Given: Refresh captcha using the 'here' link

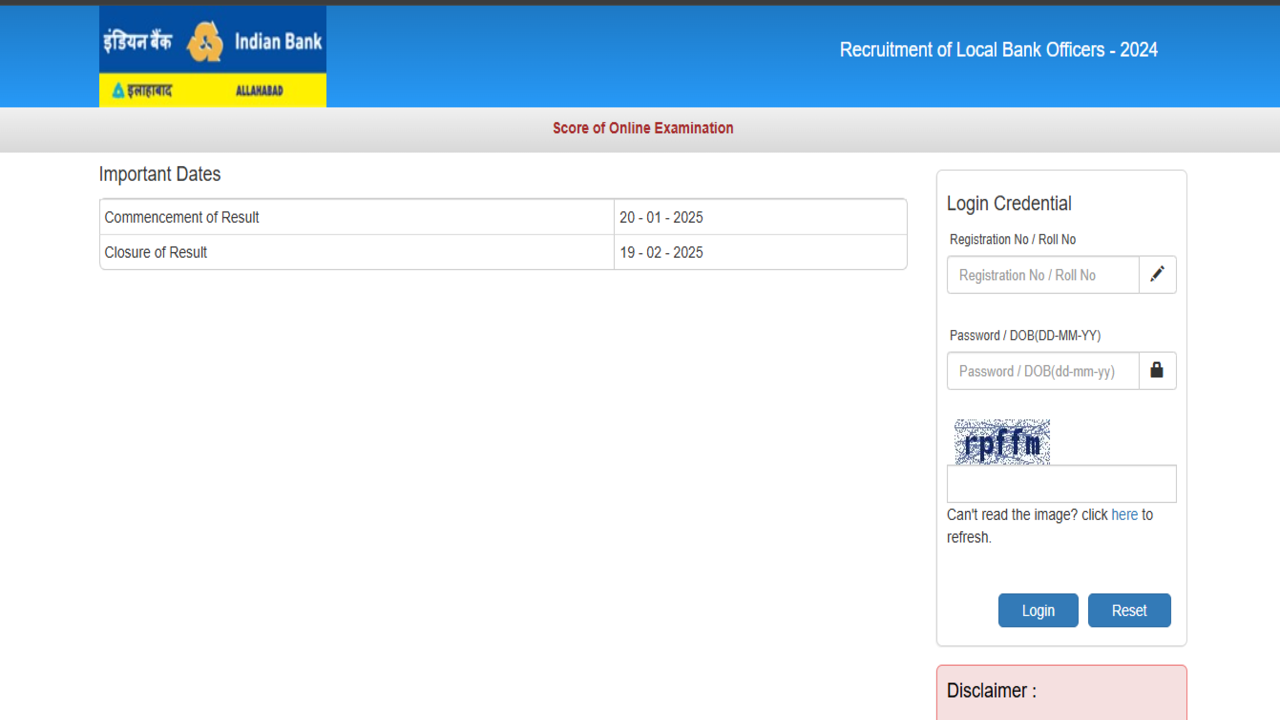Looking at the screenshot, I should coord(1124,515).
